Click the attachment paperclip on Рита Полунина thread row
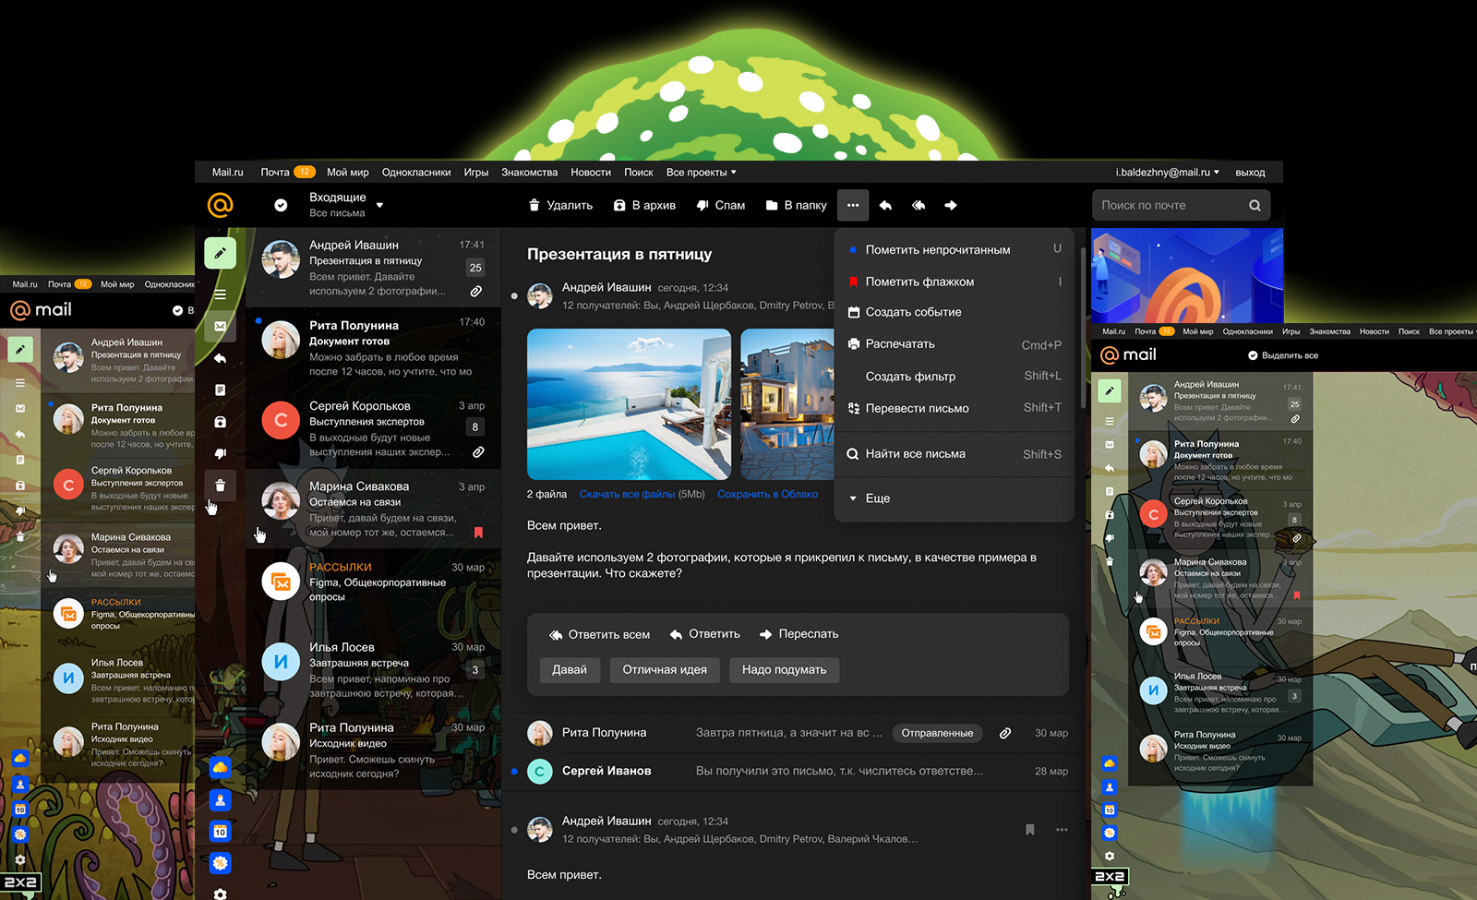The height and width of the screenshot is (900, 1477). [1005, 733]
